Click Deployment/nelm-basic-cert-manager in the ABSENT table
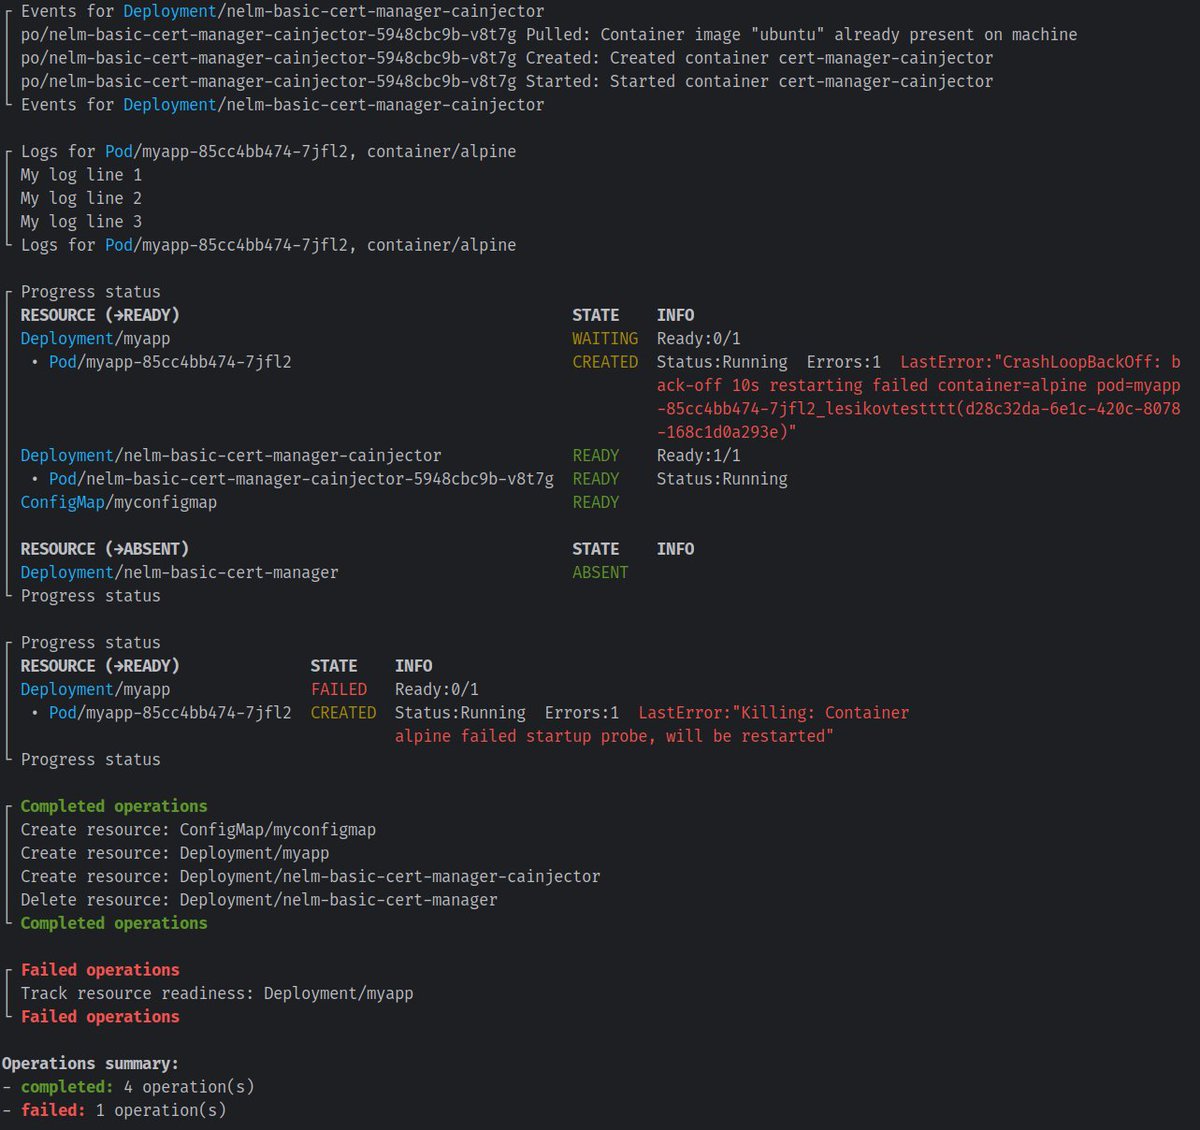Viewport: 1200px width, 1130px height. [179, 572]
